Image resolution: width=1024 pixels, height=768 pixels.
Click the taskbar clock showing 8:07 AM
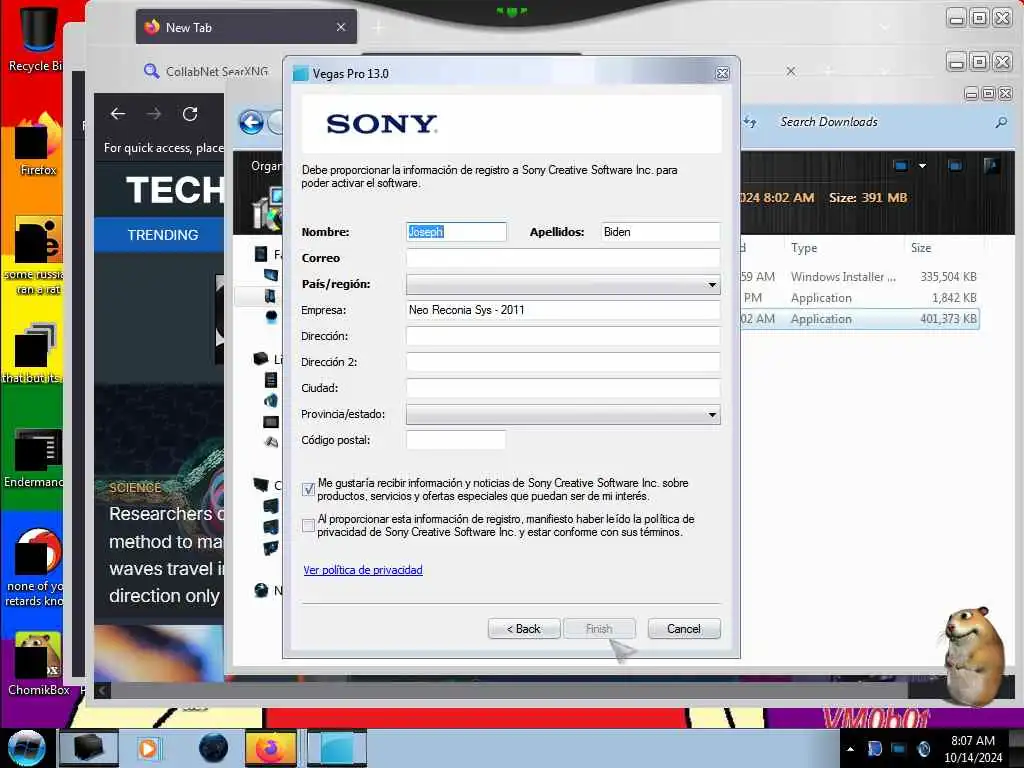pyautogui.click(x=973, y=749)
